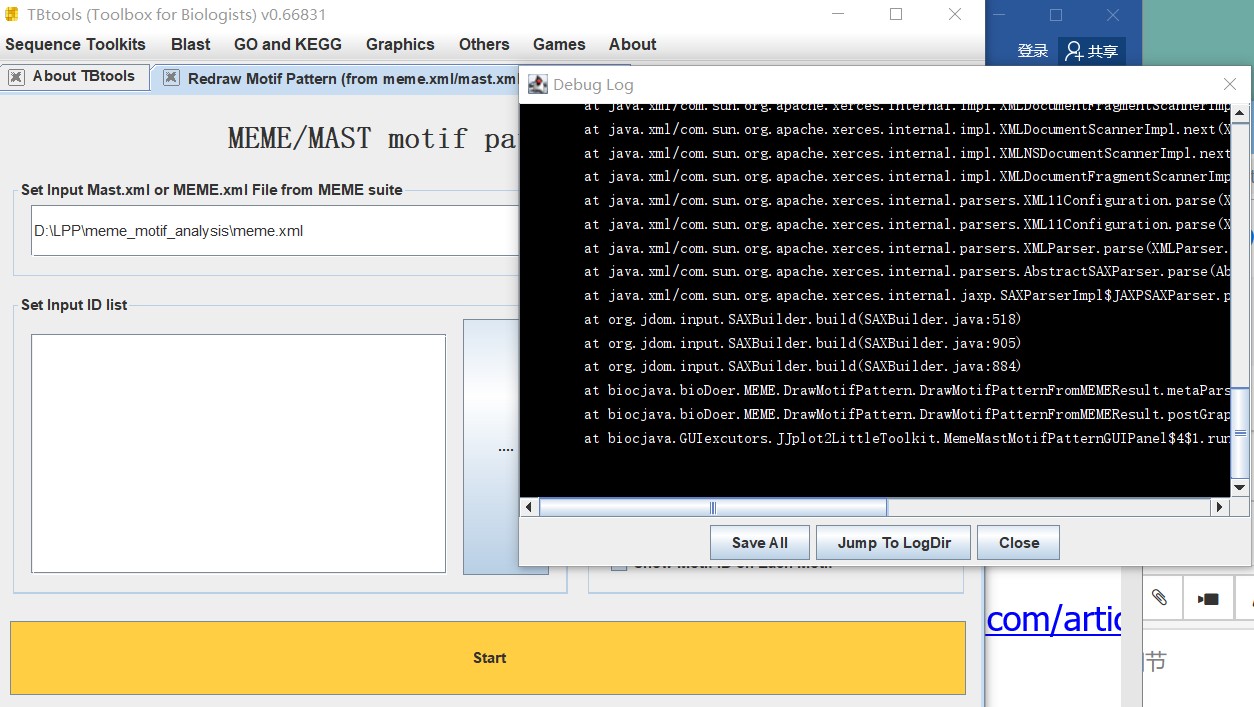
Task: Close the Debug Log dialog with X
Action: click(1230, 85)
